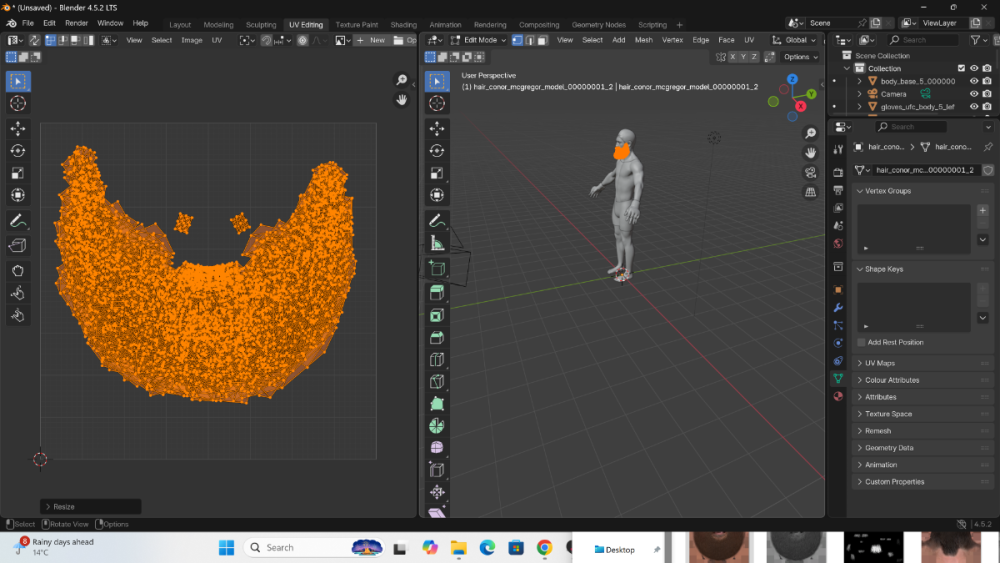Expand the UV Maps panel
The image size is (1000, 563).
[880, 363]
